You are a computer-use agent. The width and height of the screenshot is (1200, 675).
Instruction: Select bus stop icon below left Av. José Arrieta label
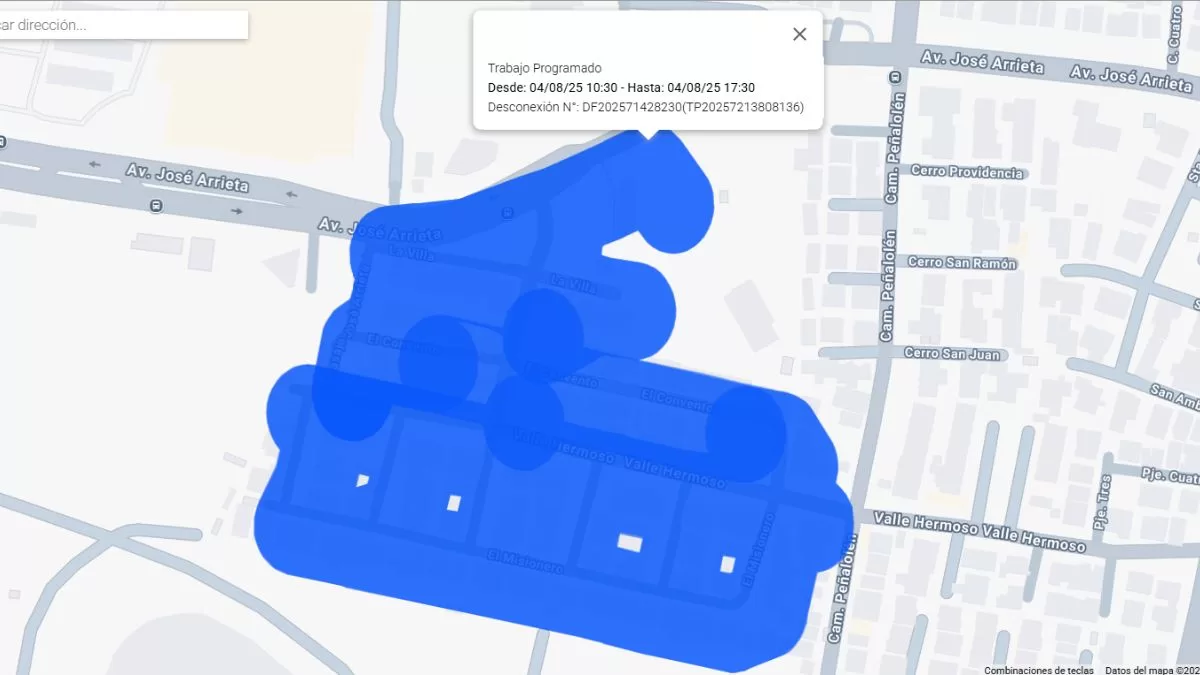click(156, 205)
